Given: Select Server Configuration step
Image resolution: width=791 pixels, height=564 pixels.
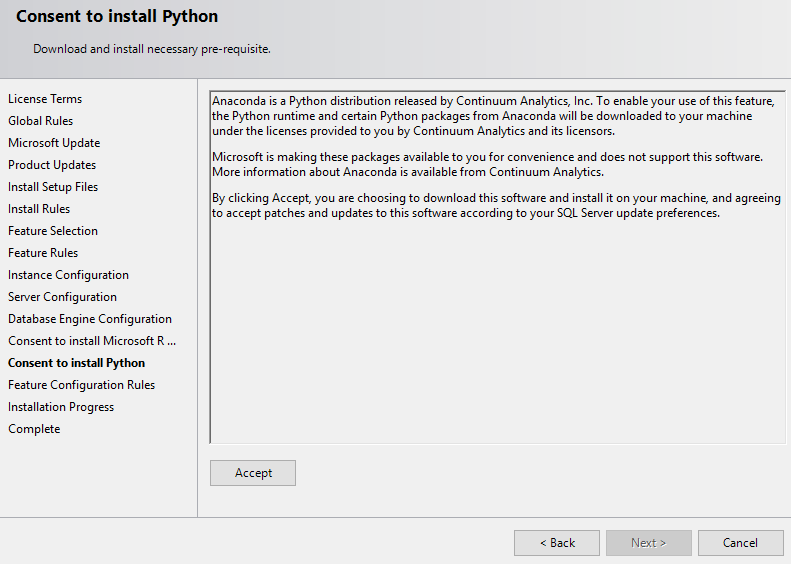Looking at the screenshot, I should [63, 297].
